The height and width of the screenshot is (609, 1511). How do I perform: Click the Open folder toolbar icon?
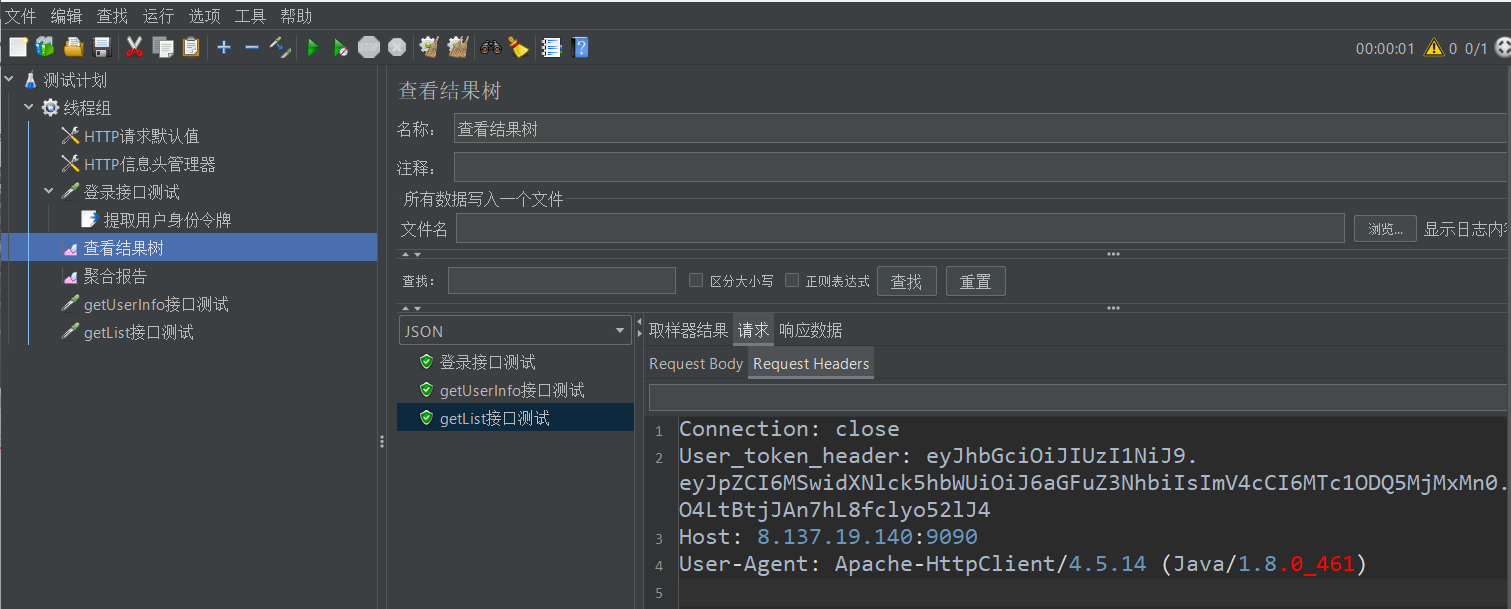[x=73, y=47]
